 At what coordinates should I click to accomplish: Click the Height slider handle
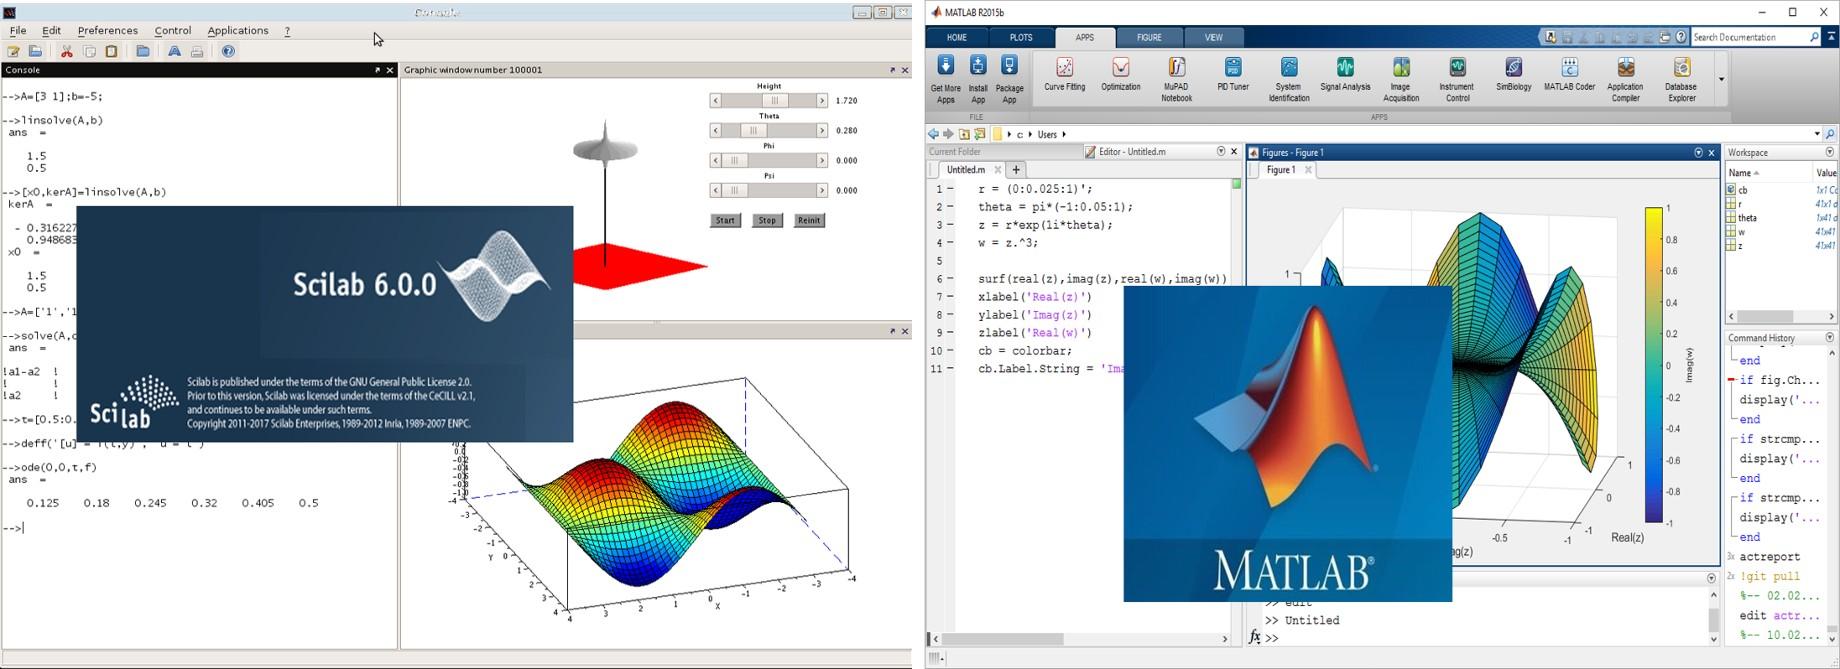[x=774, y=101]
